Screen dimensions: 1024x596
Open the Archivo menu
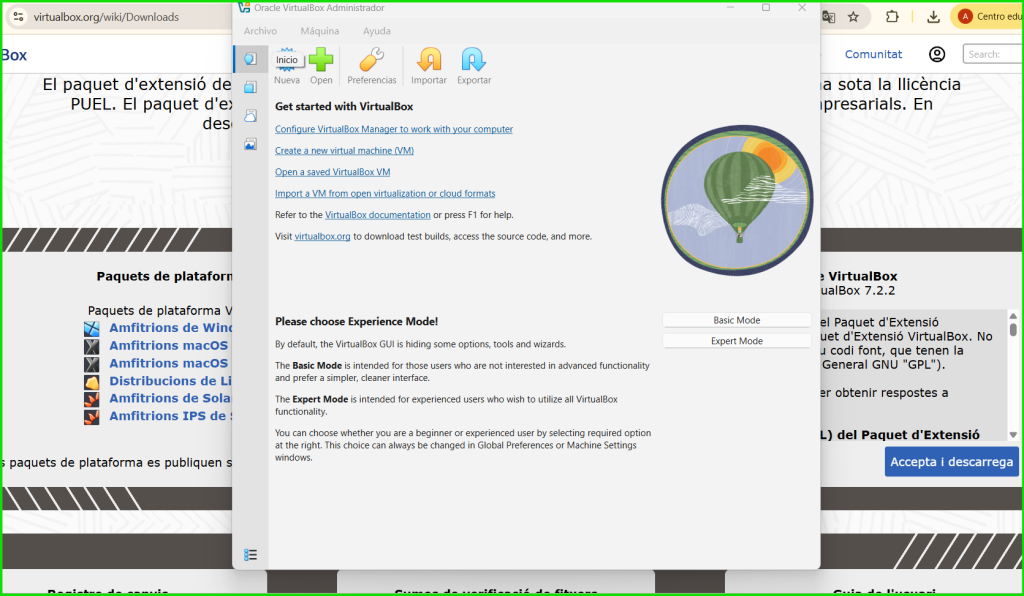coord(260,31)
